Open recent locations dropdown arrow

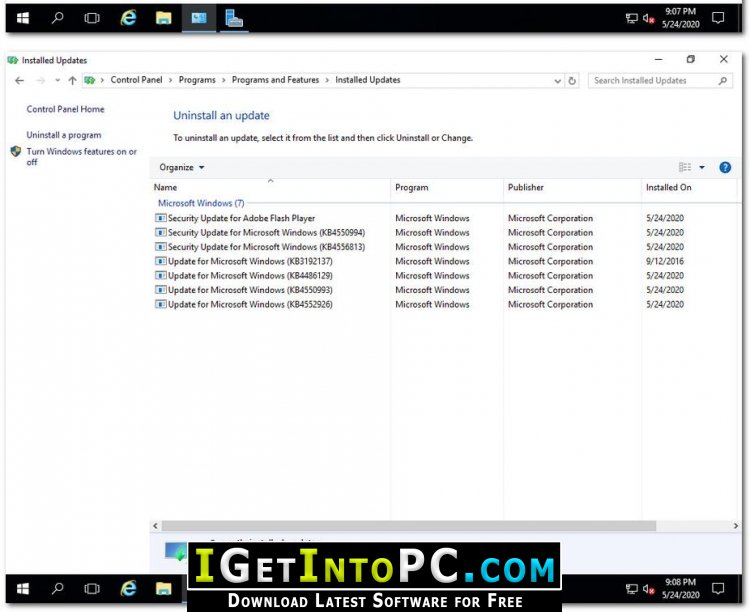[57, 80]
